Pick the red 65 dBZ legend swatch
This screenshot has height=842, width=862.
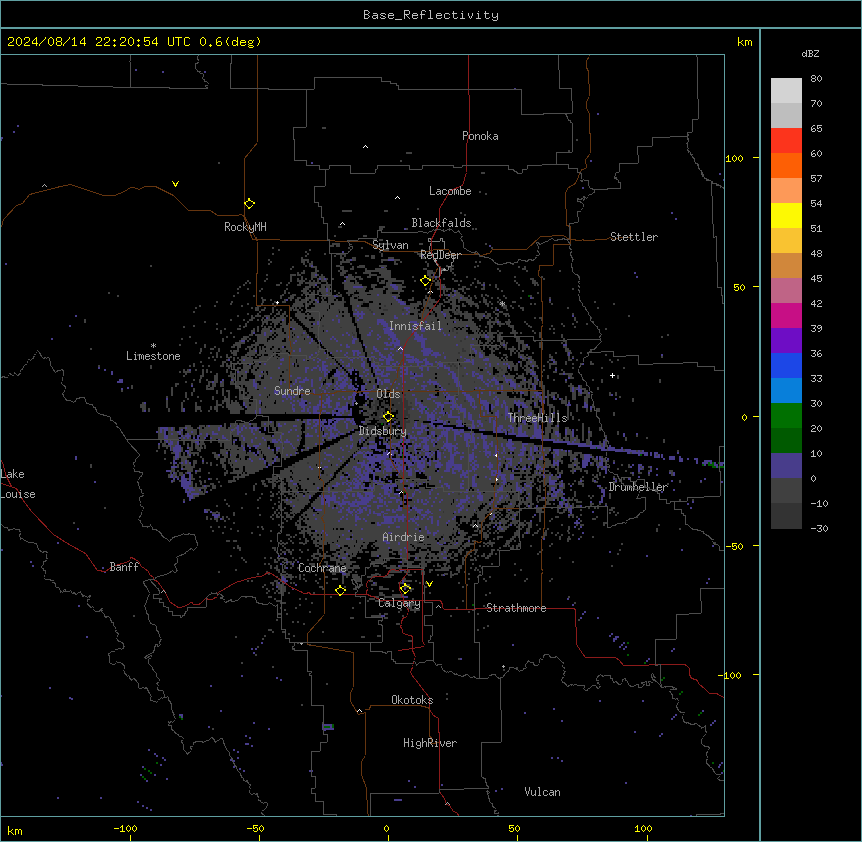786,140
